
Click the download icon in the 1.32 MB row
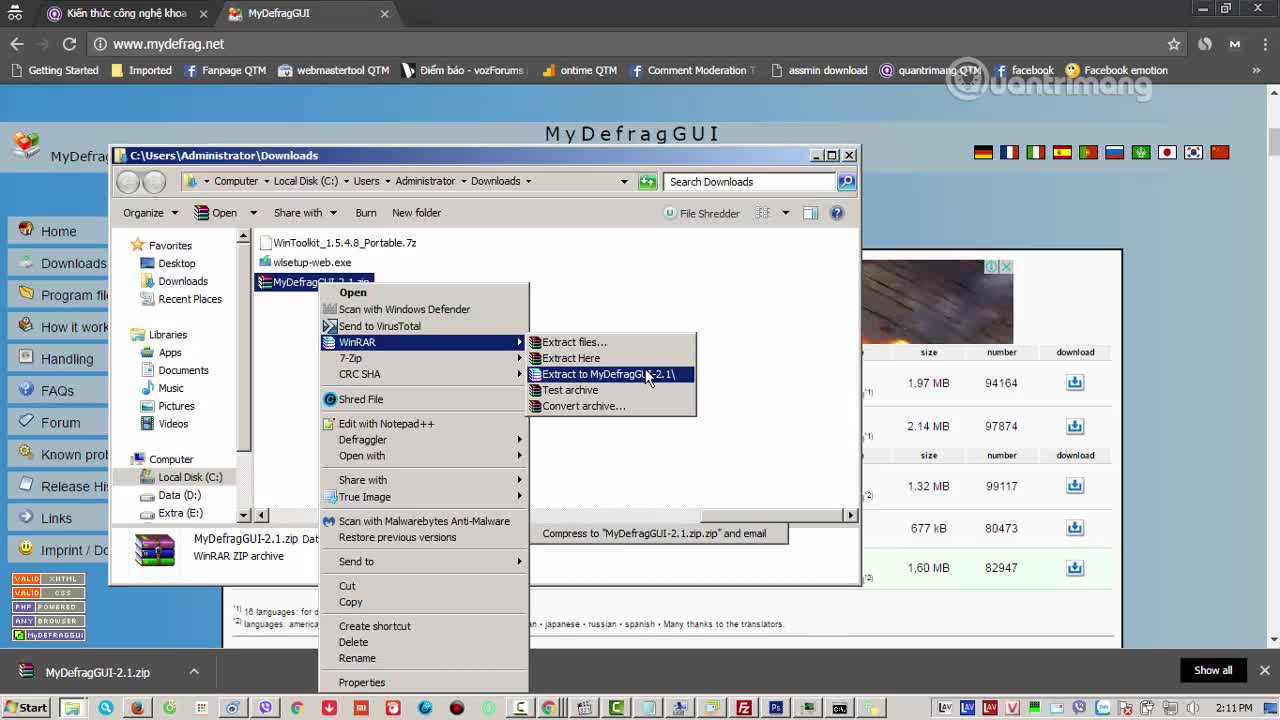[x=1075, y=486]
